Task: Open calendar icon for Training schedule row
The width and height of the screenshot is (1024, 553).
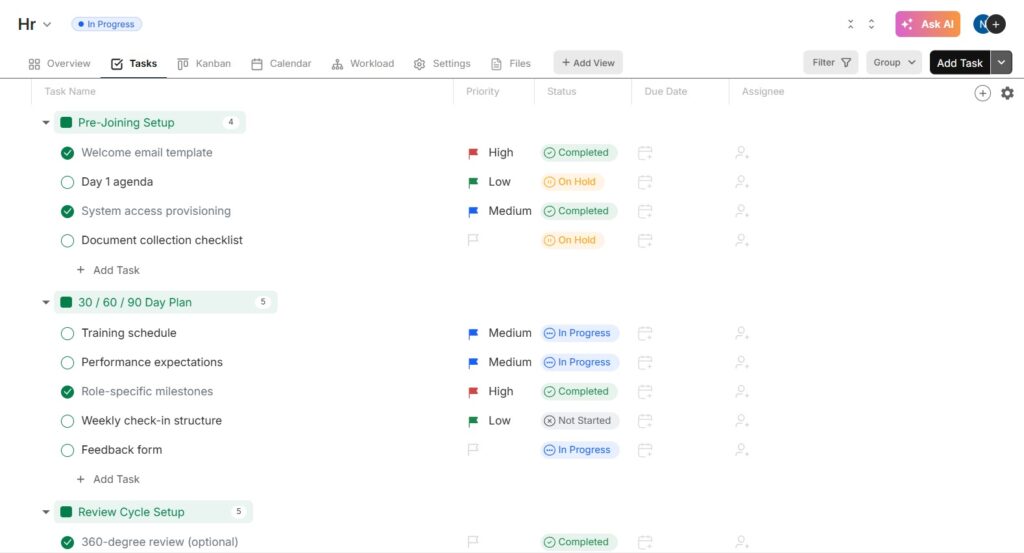Action: coord(646,333)
